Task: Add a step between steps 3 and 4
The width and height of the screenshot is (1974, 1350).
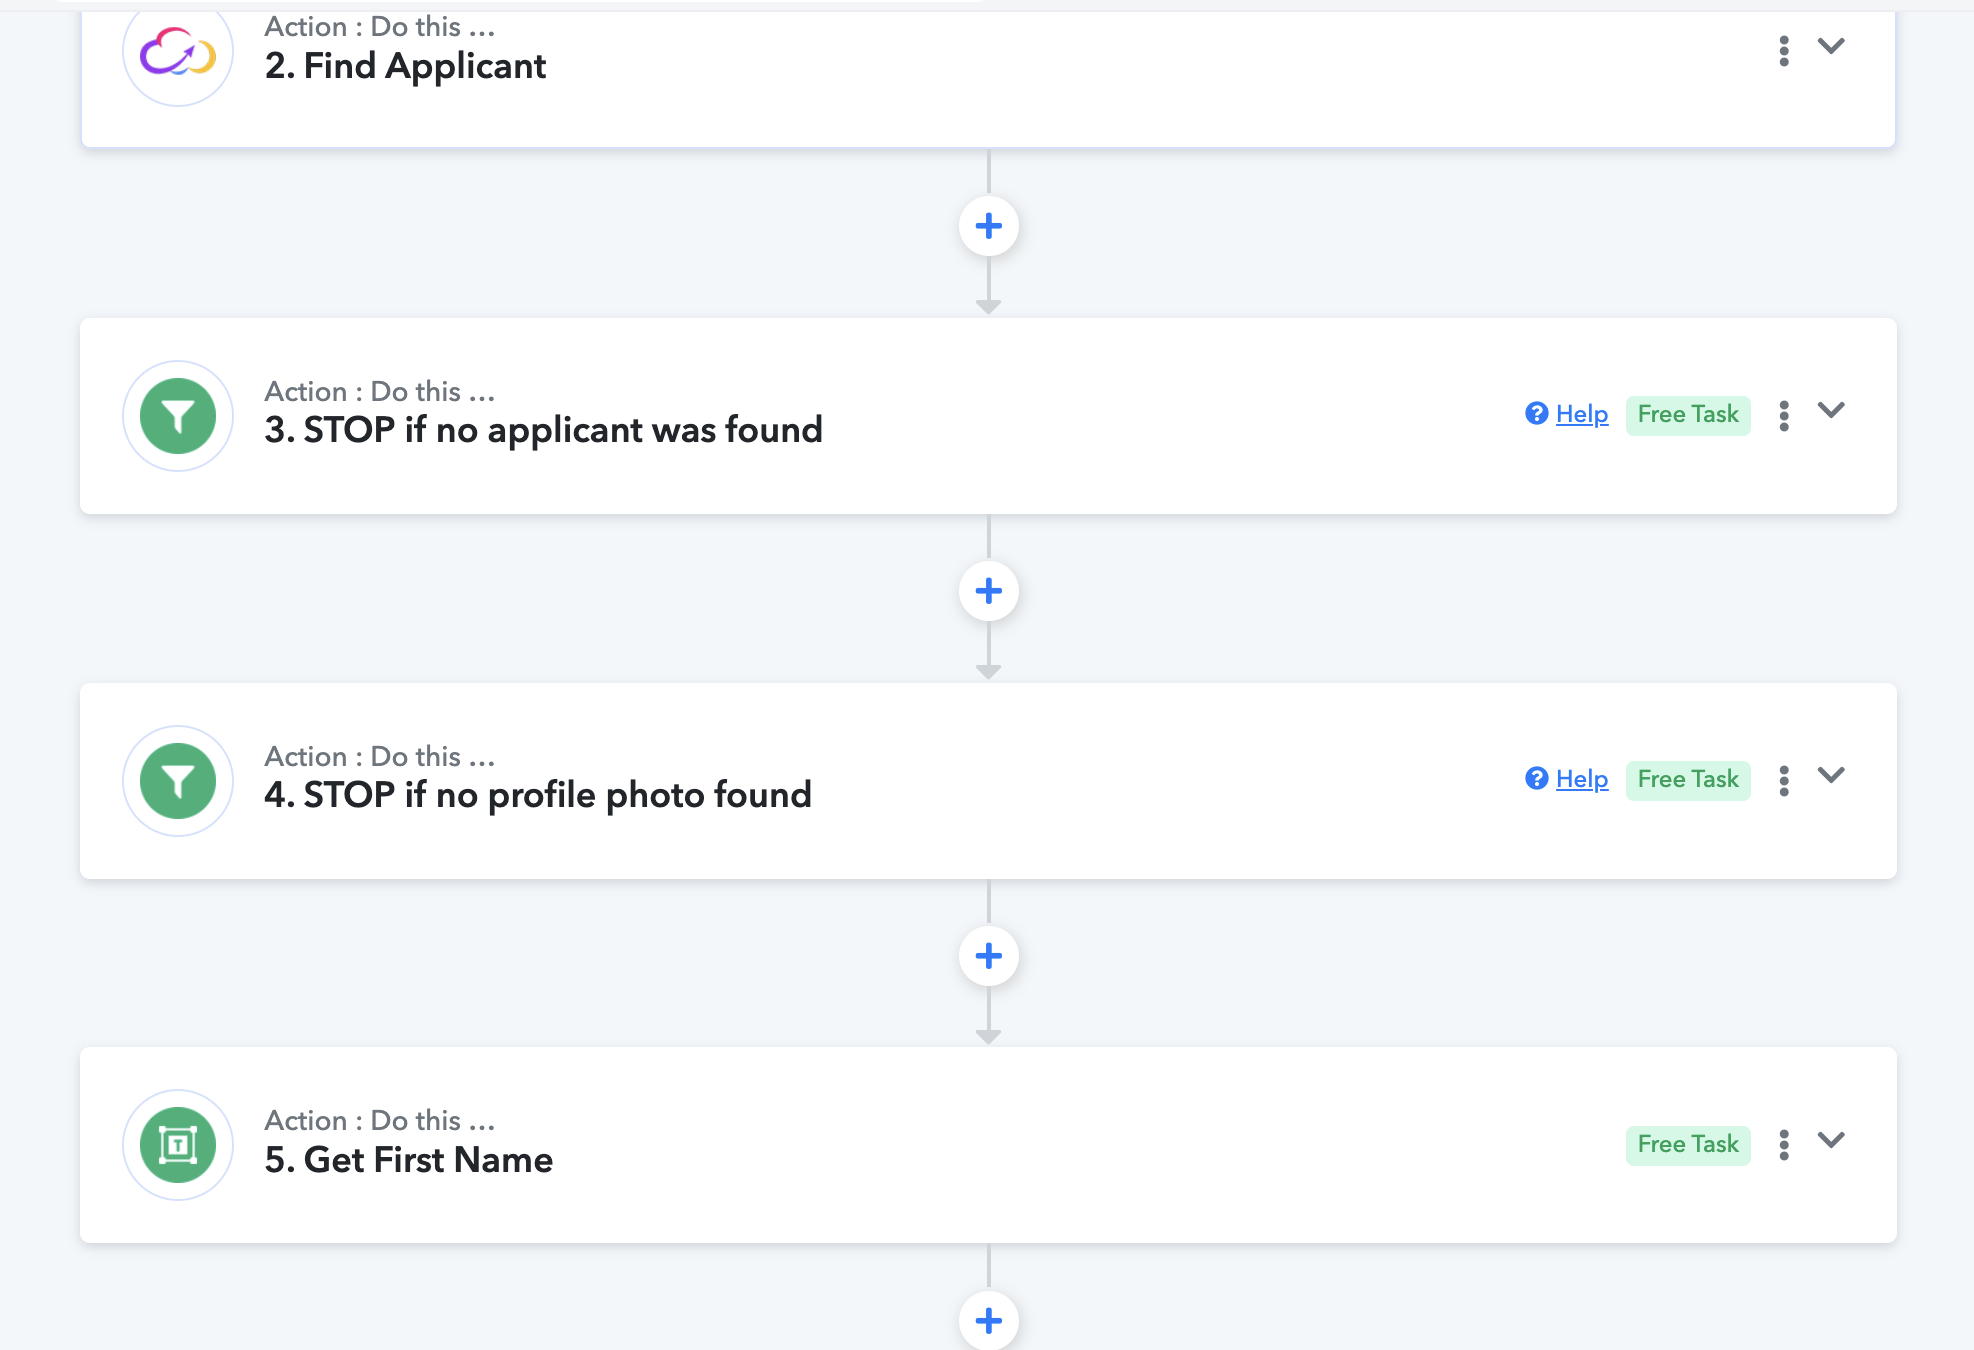Action: click(989, 591)
